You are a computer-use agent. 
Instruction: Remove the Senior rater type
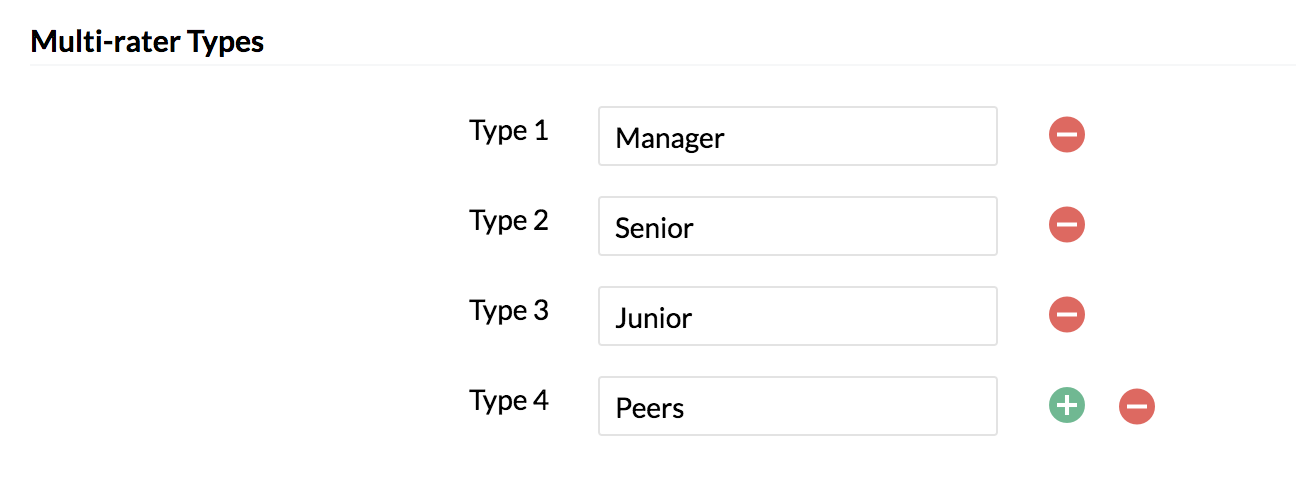(x=1067, y=225)
